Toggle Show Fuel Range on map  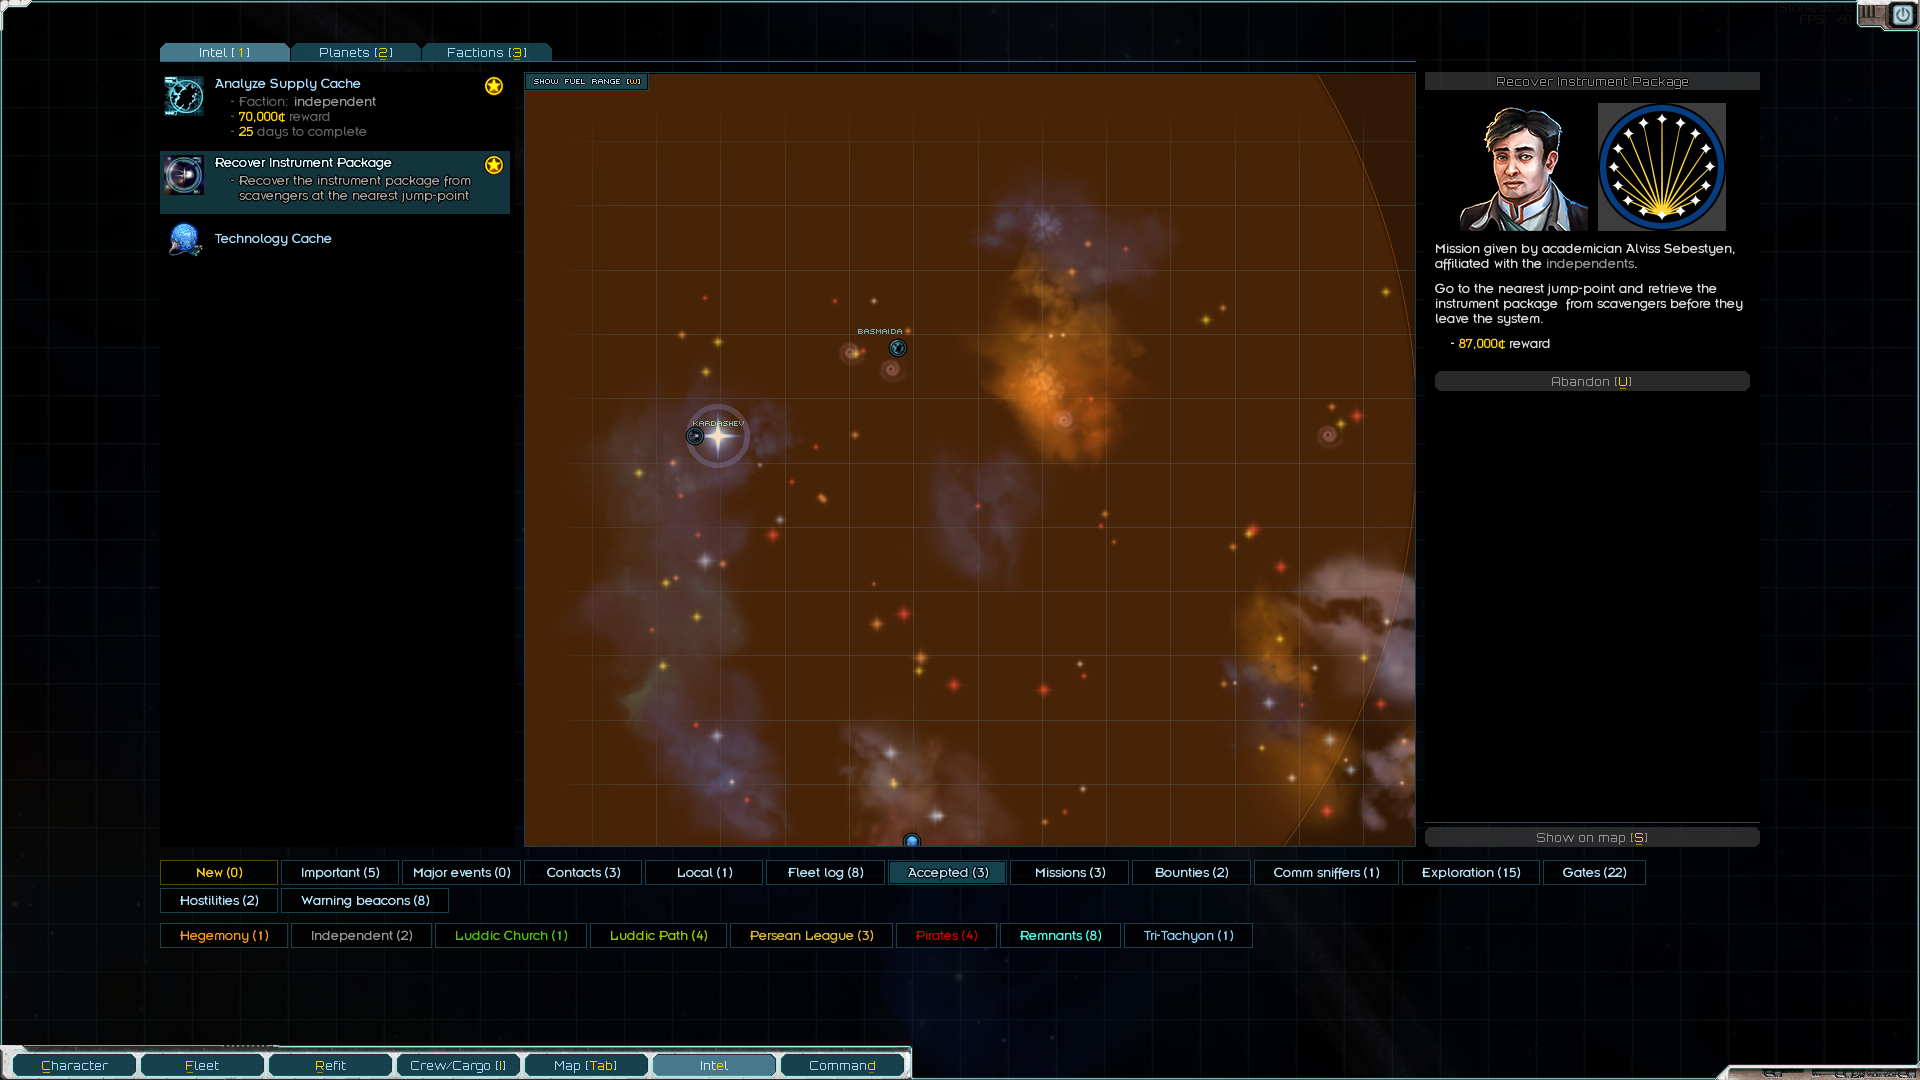coord(587,82)
